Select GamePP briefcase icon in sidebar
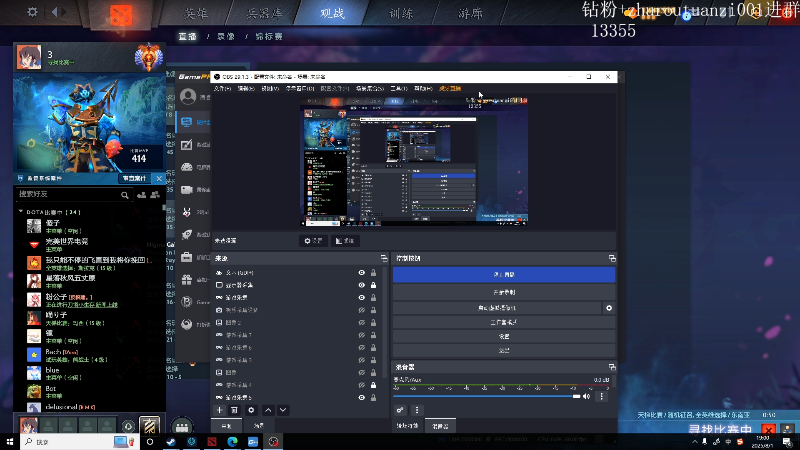The width and height of the screenshot is (800, 450). [187, 257]
